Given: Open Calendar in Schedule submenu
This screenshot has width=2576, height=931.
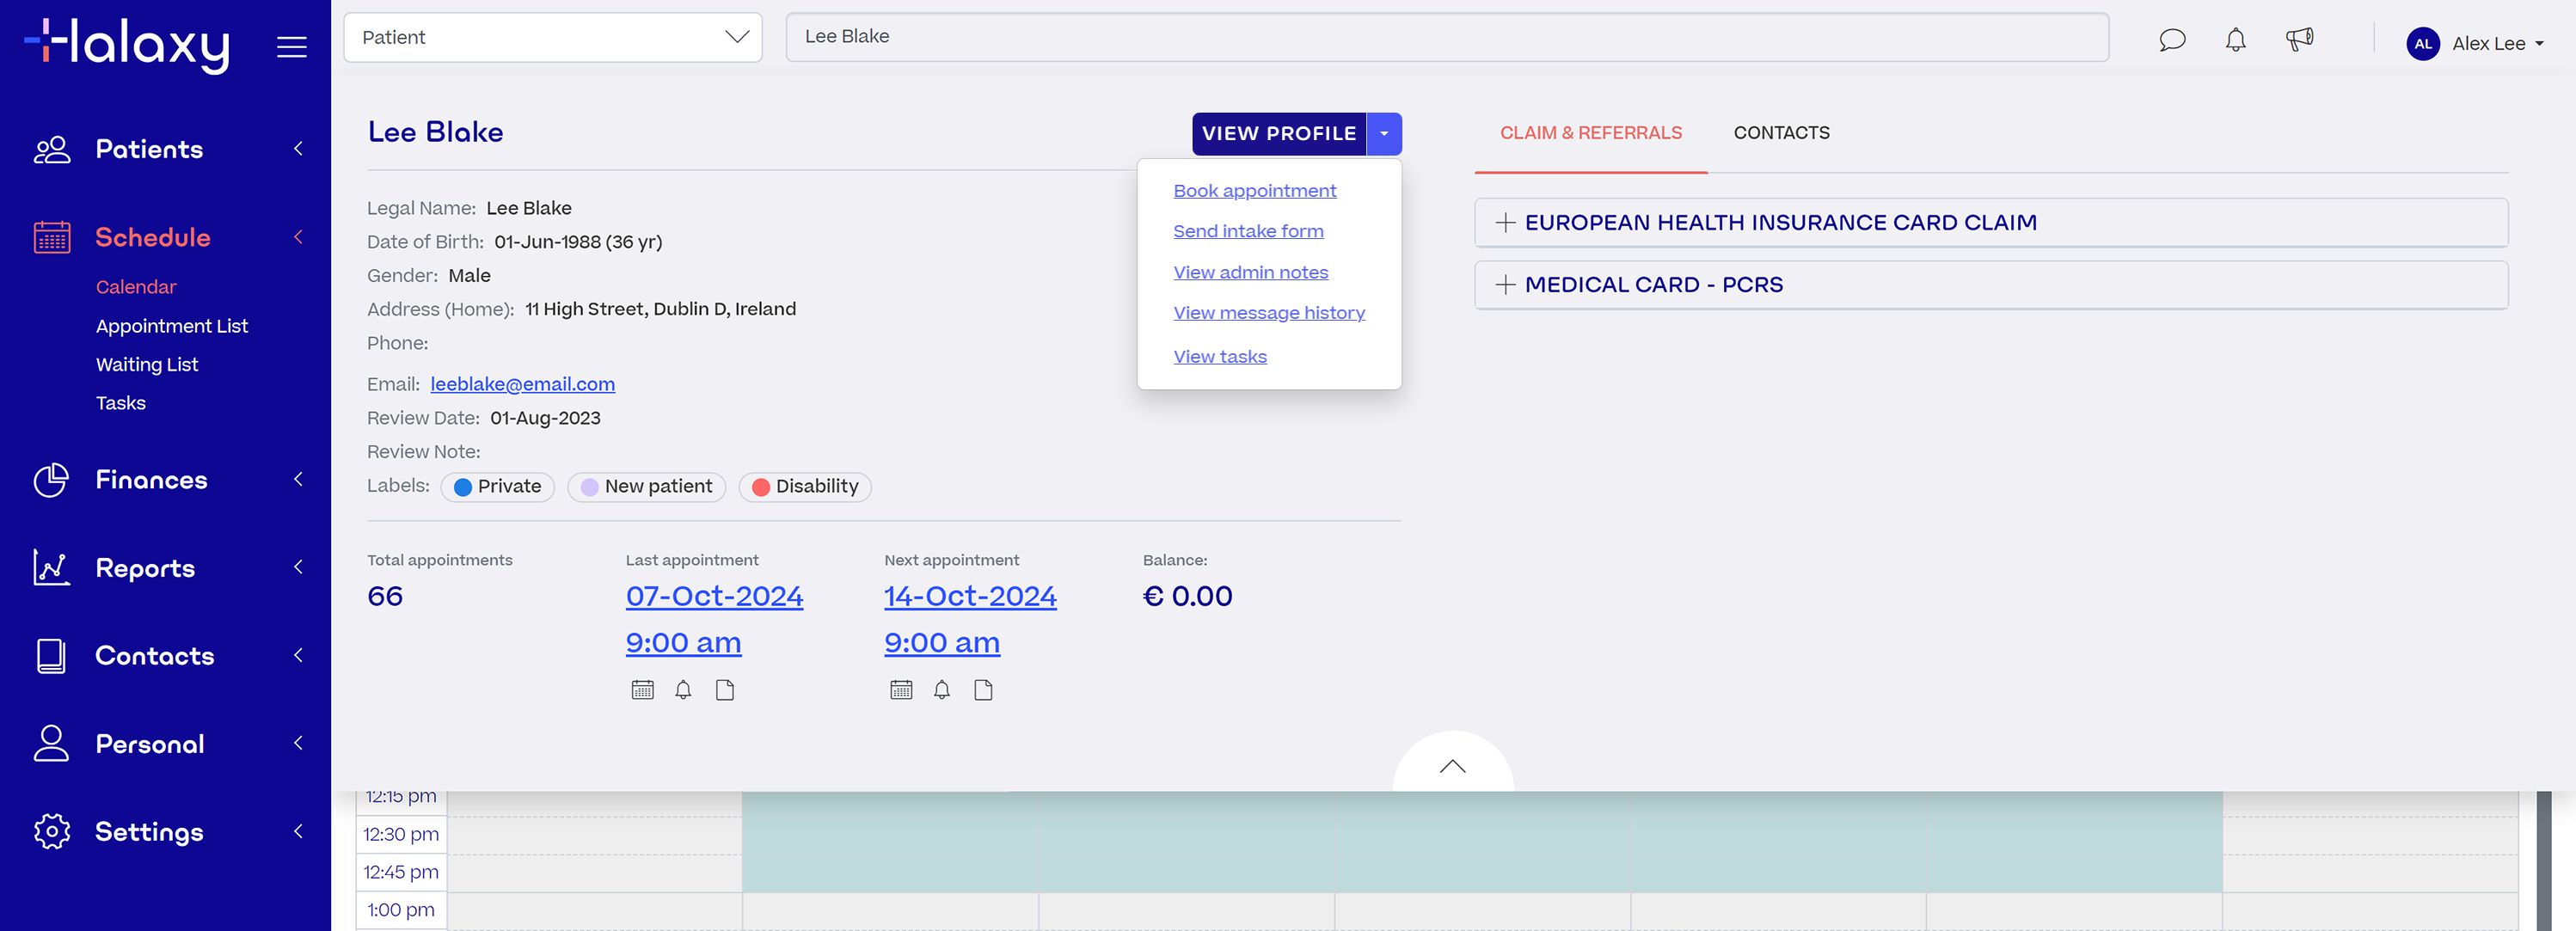Looking at the screenshot, I should (x=136, y=287).
